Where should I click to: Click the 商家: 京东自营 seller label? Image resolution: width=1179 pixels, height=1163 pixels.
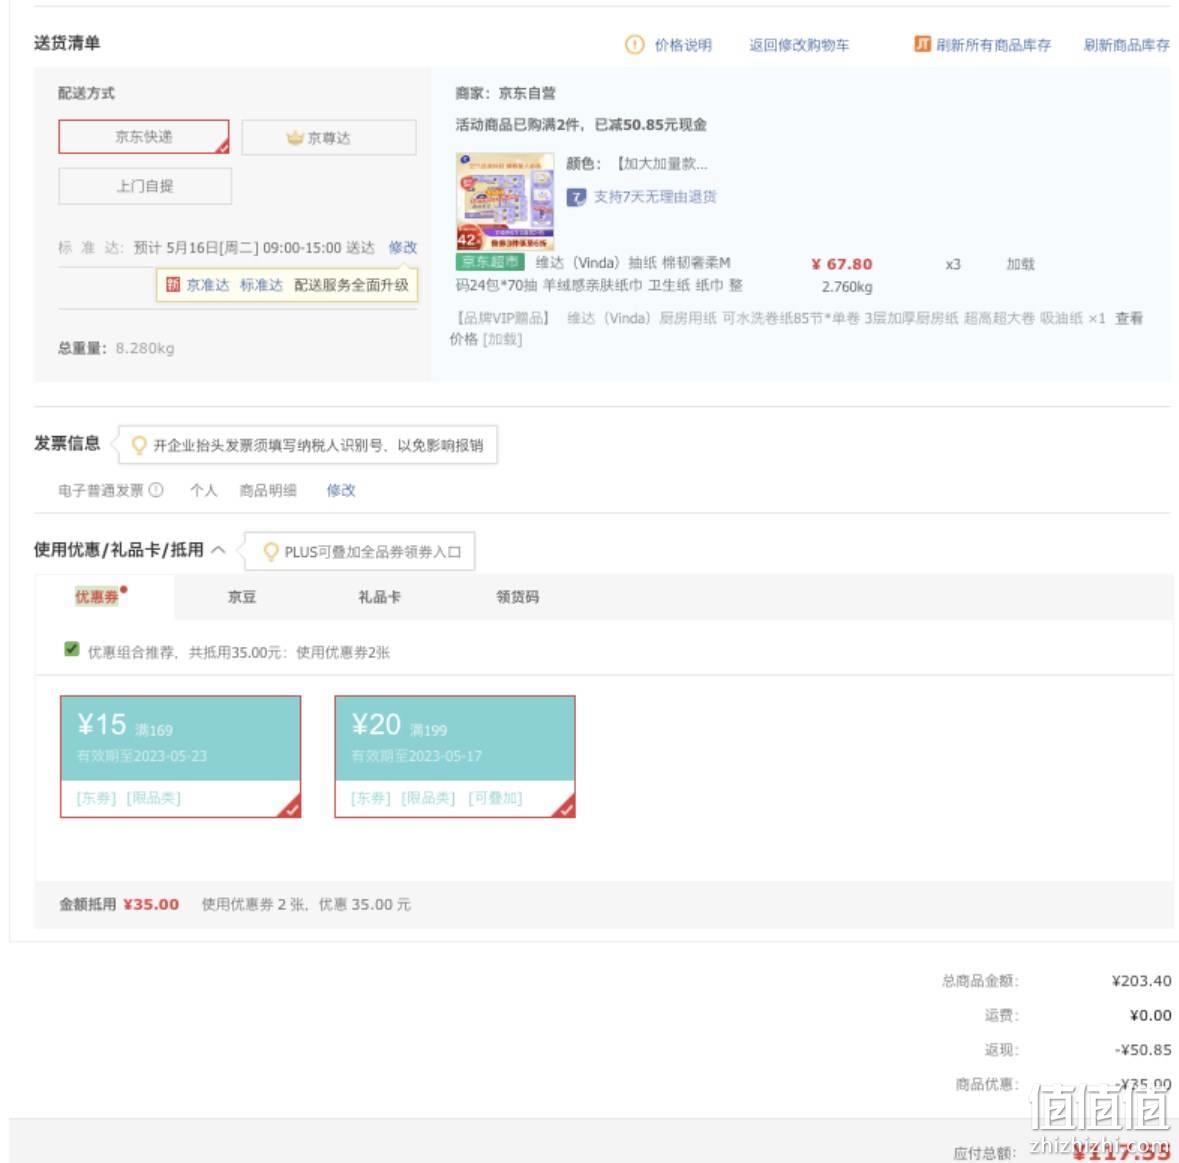click(x=505, y=93)
